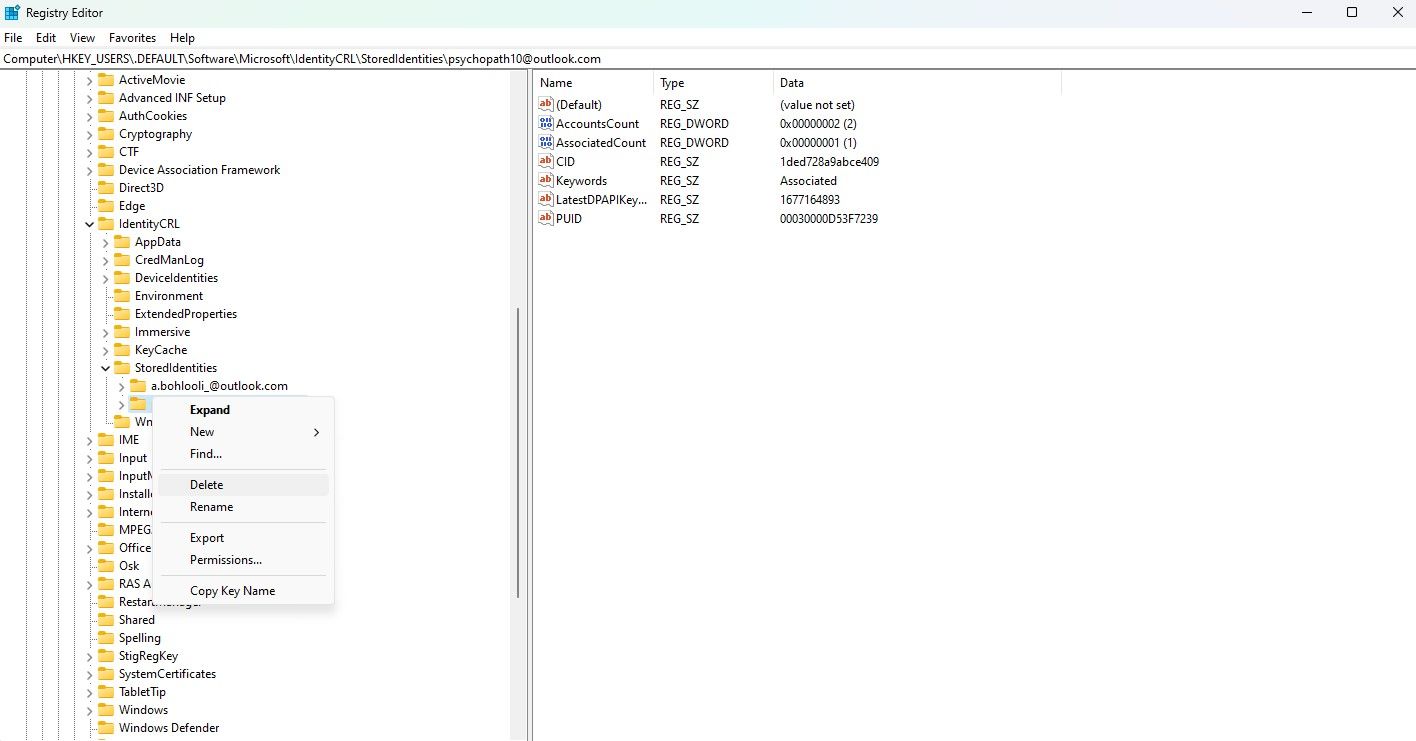Click the REG_DWORD icon beside AccountsCount

point(544,123)
